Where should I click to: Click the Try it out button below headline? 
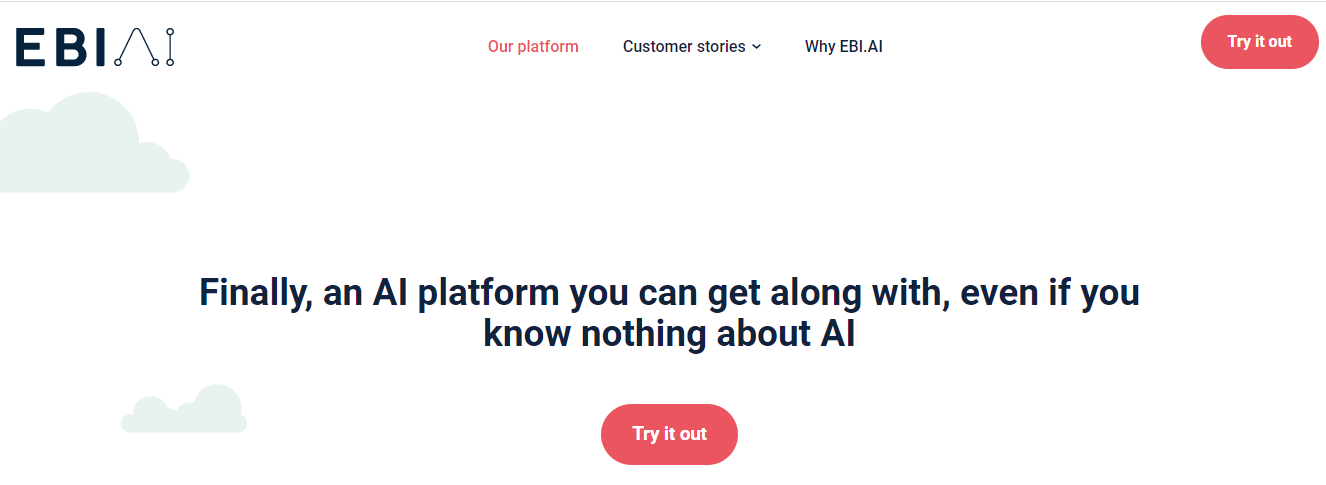tap(669, 434)
